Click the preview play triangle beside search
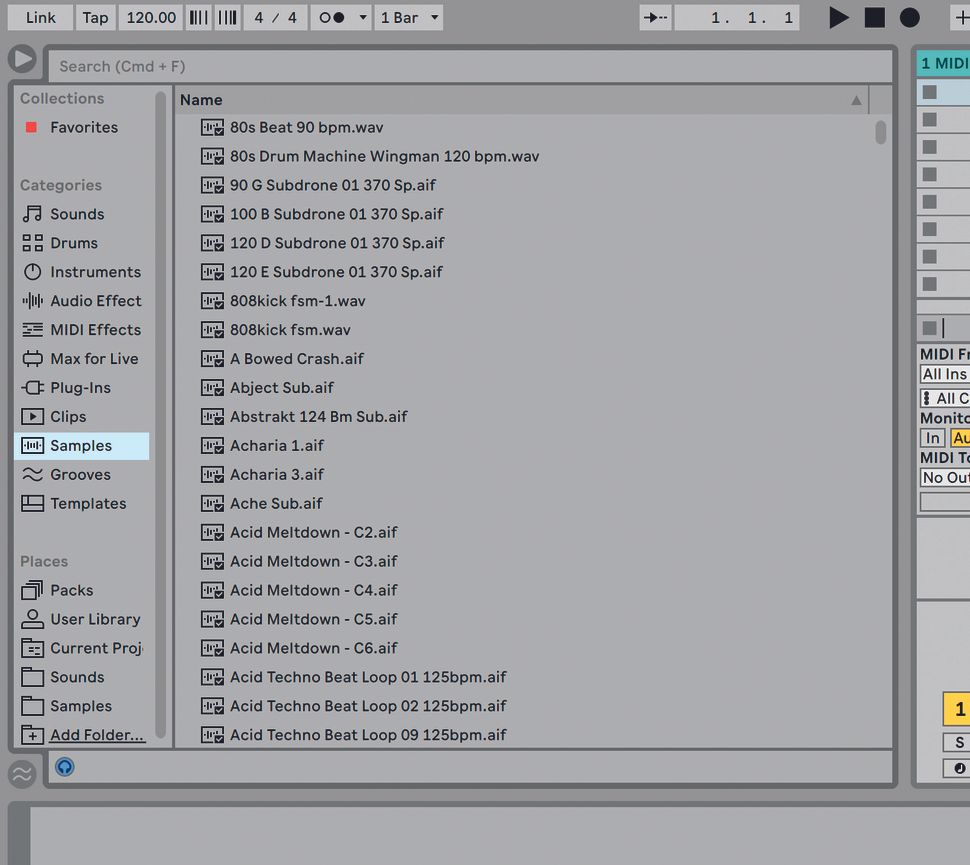The image size is (970, 865). (23, 57)
